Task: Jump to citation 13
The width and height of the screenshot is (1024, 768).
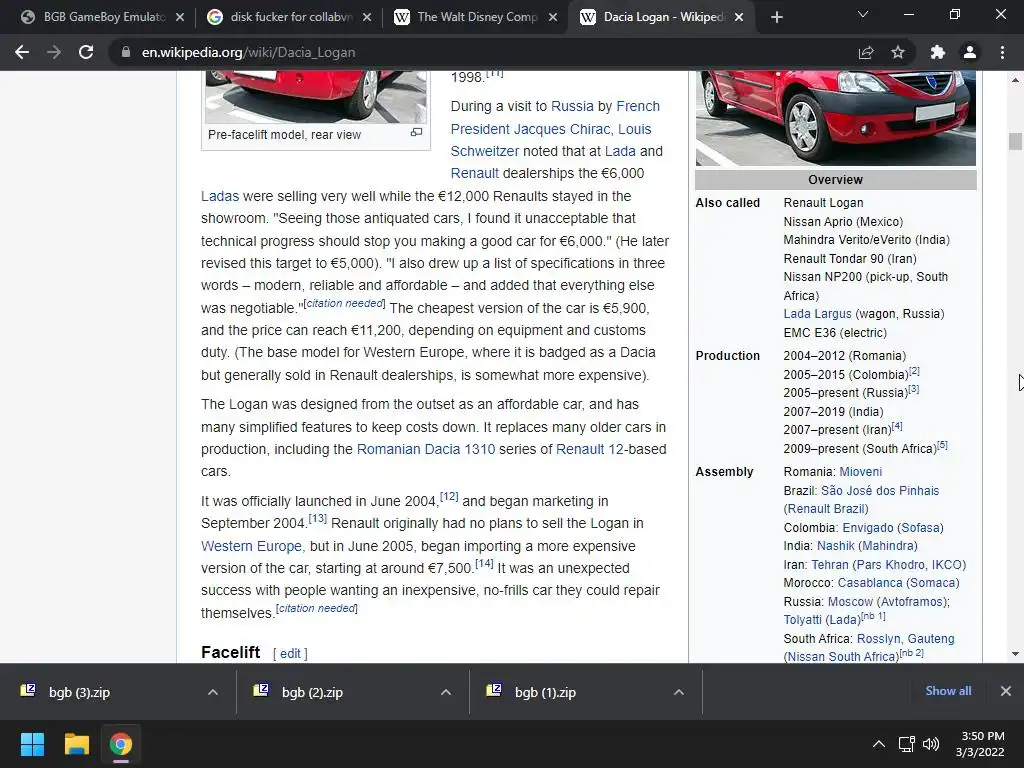Action: point(318,519)
